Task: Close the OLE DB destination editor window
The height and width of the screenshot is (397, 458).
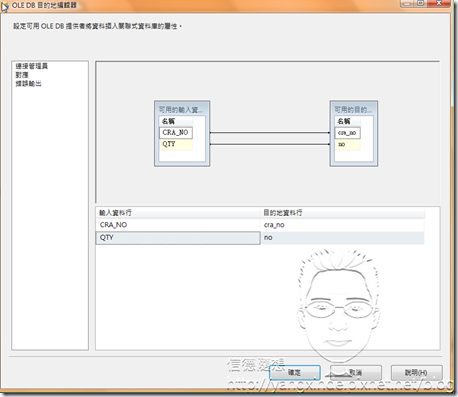Action: click(x=438, y=3)
